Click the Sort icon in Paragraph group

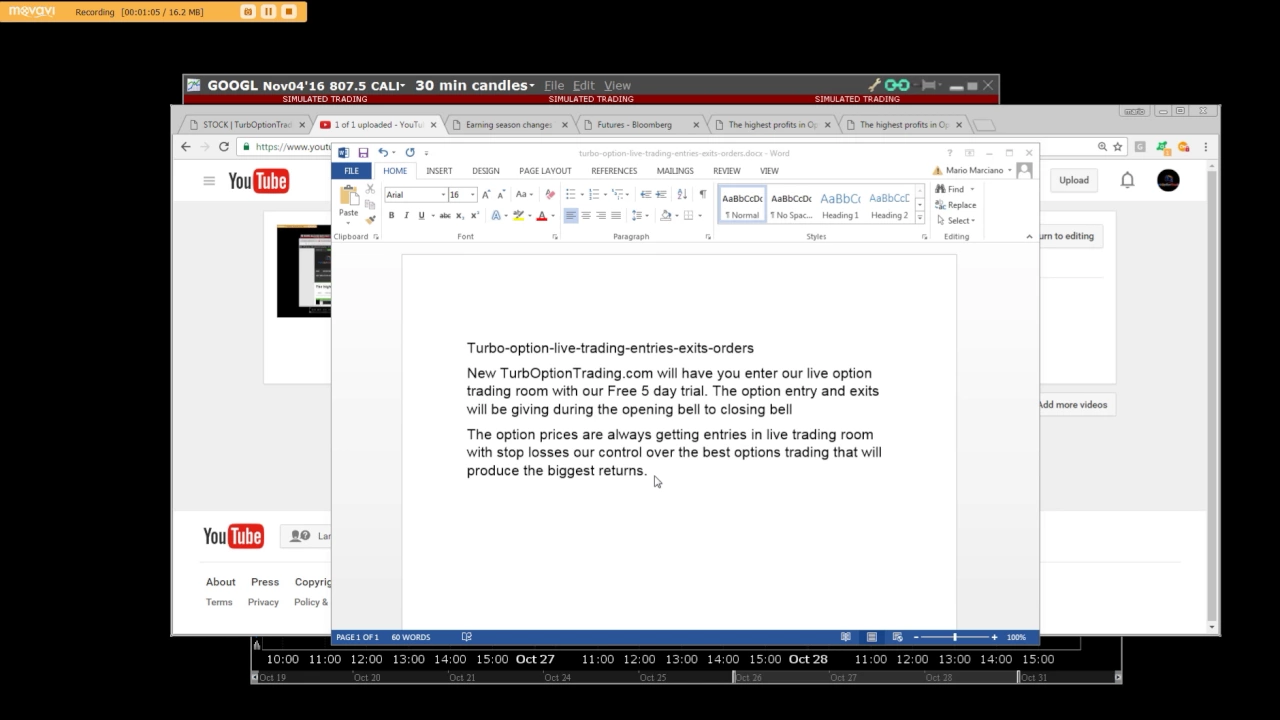click(682, 194)
